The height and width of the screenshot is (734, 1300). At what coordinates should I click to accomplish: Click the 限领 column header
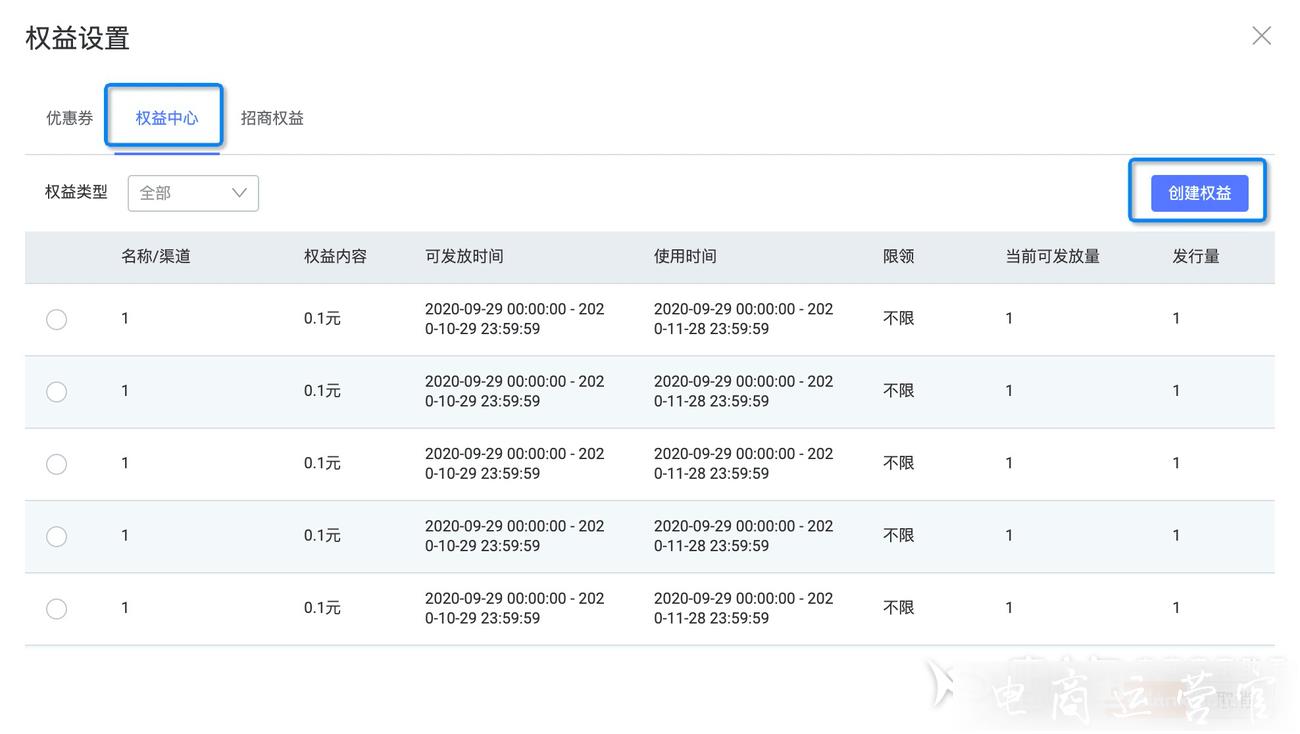point(898,257)
